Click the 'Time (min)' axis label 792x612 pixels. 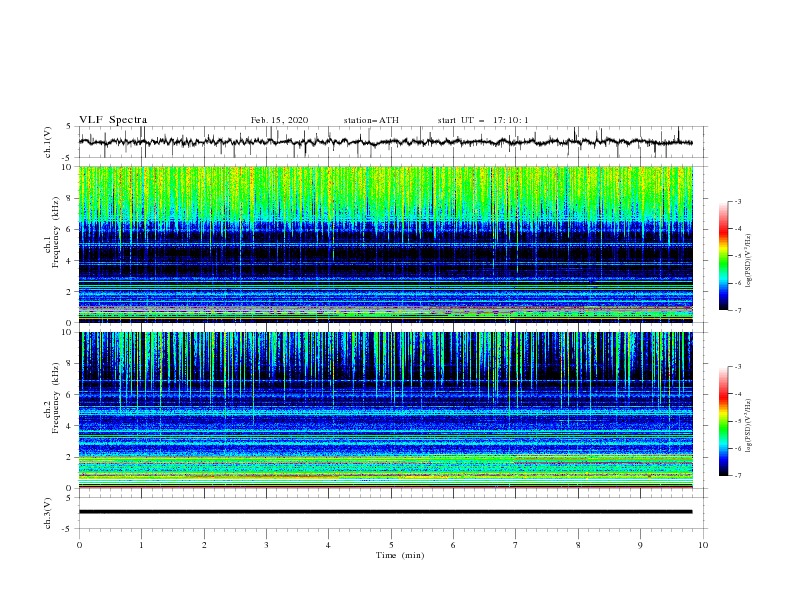point(400,555)
